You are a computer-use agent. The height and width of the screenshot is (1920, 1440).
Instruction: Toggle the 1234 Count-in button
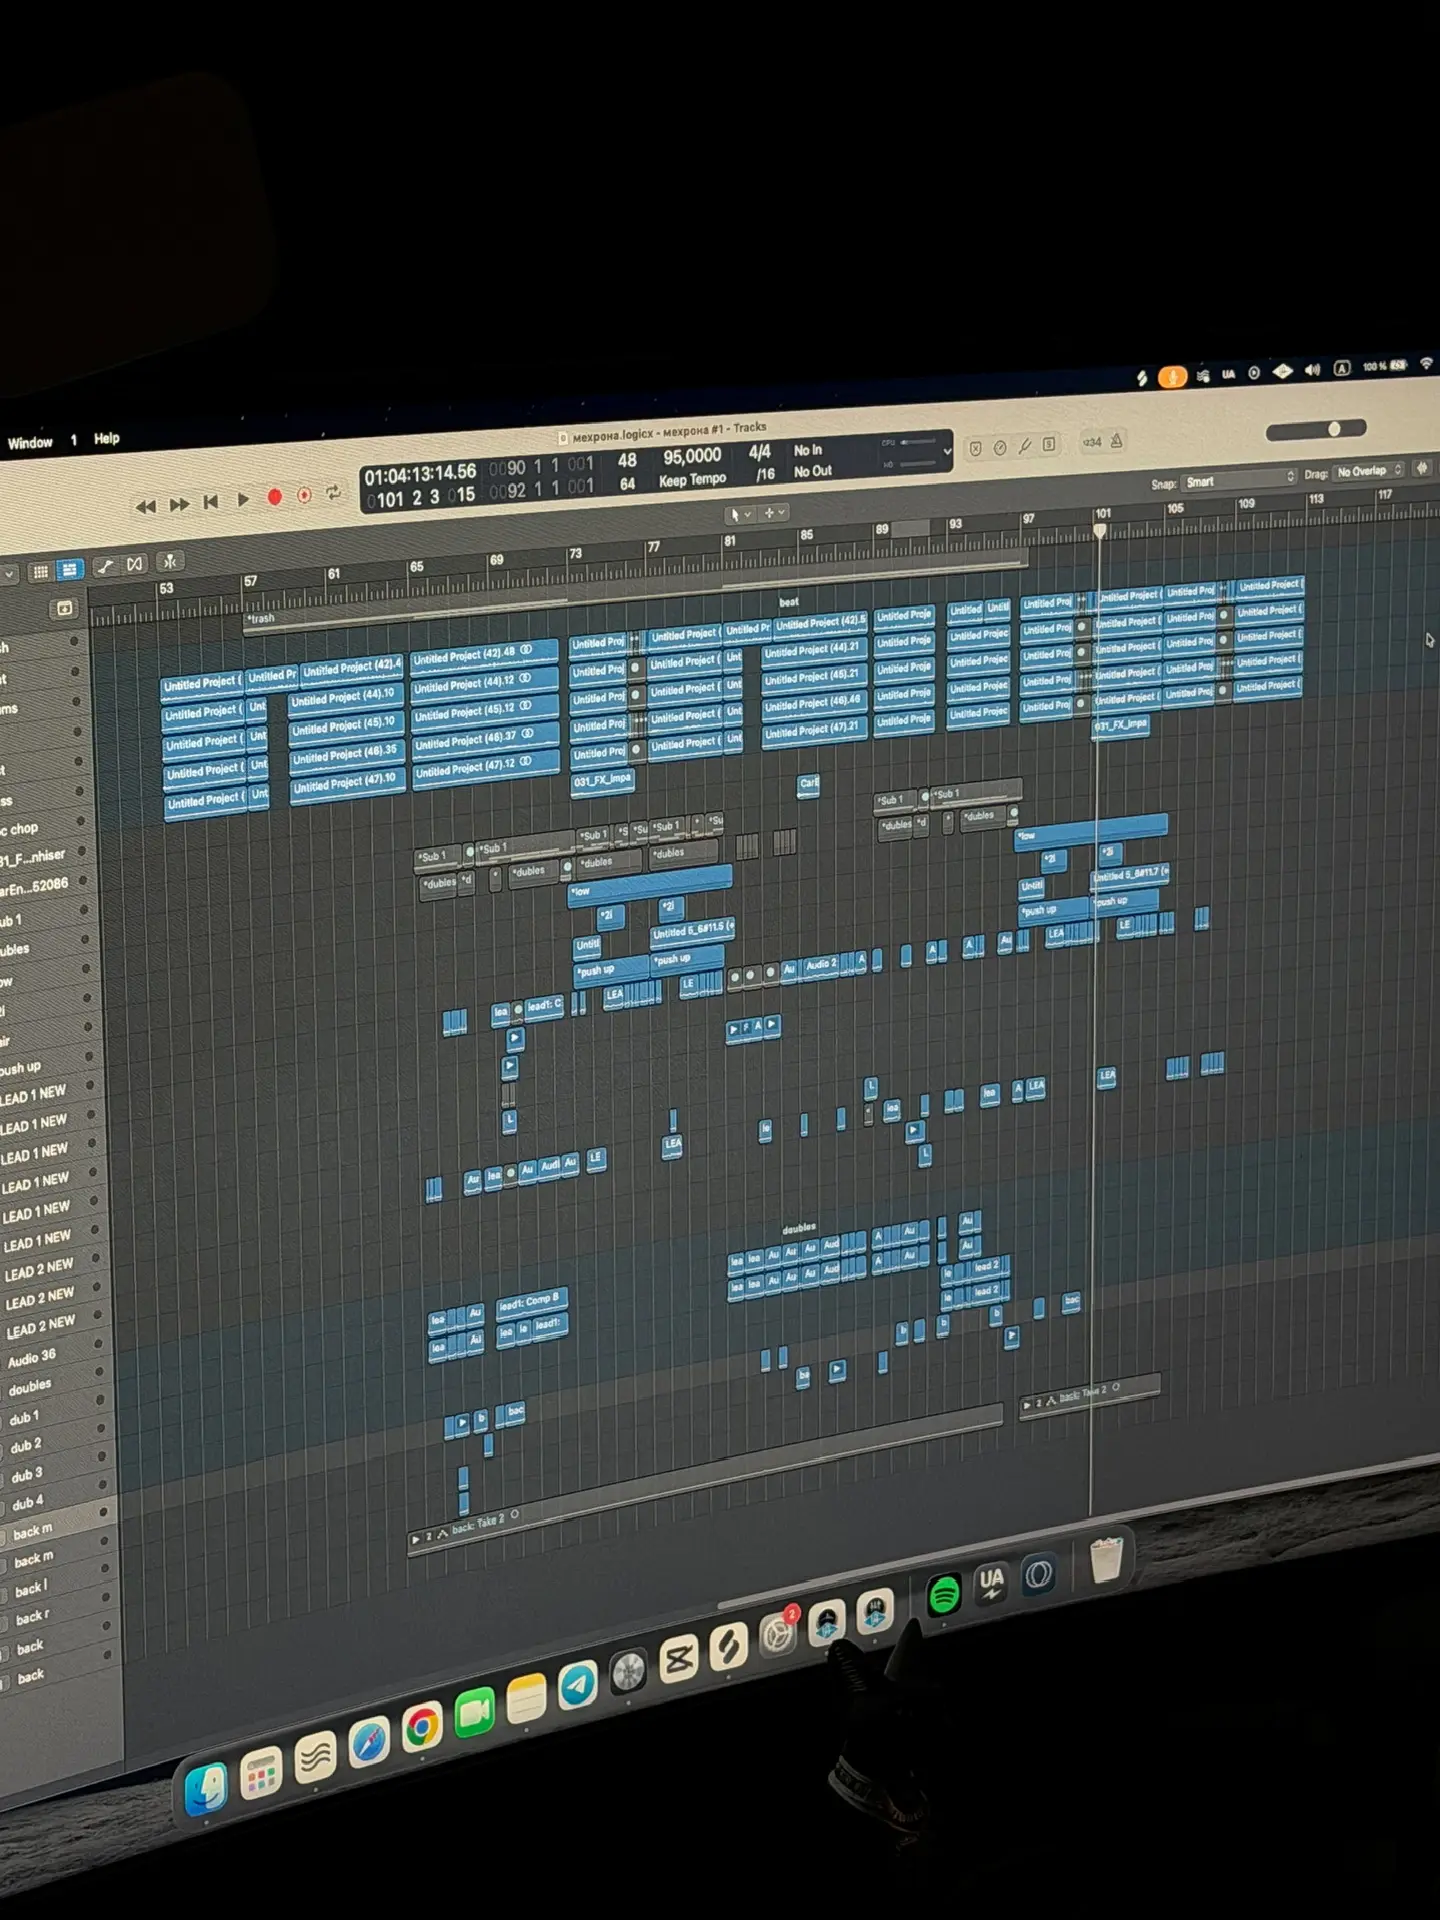tap(1092, 442)
